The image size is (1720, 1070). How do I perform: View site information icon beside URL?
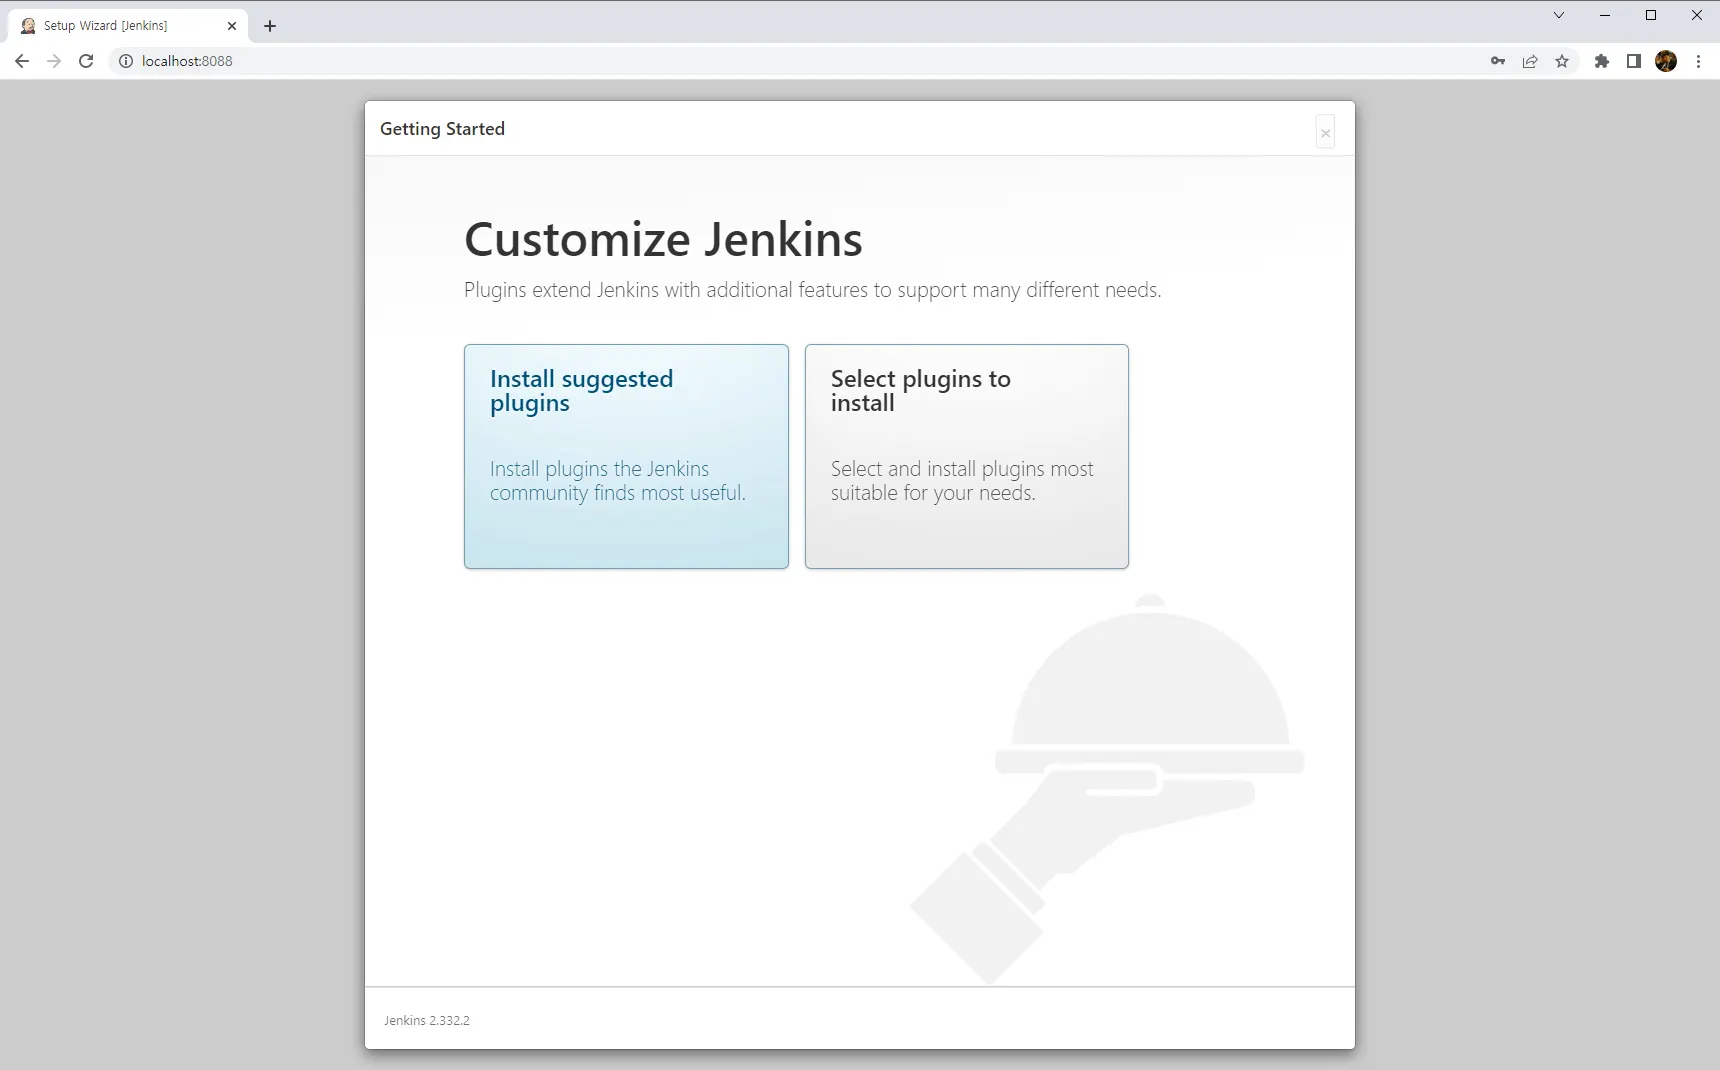coord(126,61)
